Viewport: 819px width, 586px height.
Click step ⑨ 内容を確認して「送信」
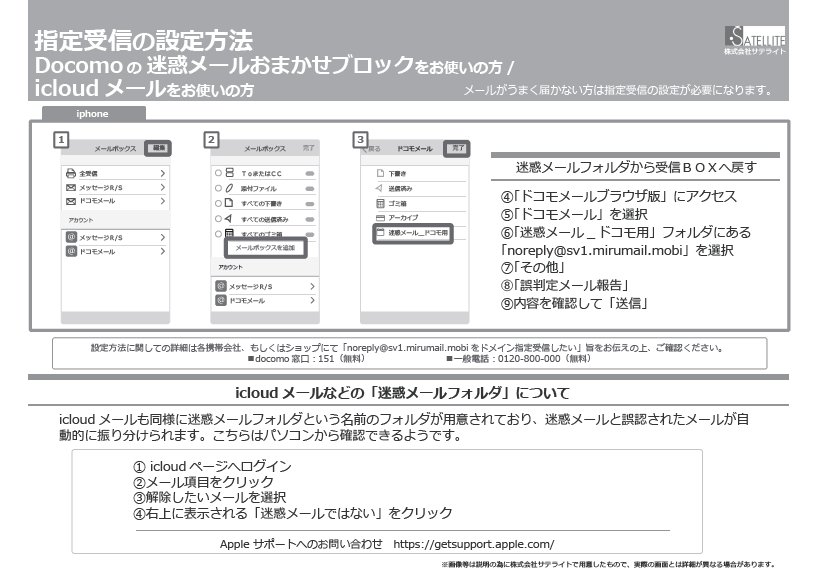[575, 303]
